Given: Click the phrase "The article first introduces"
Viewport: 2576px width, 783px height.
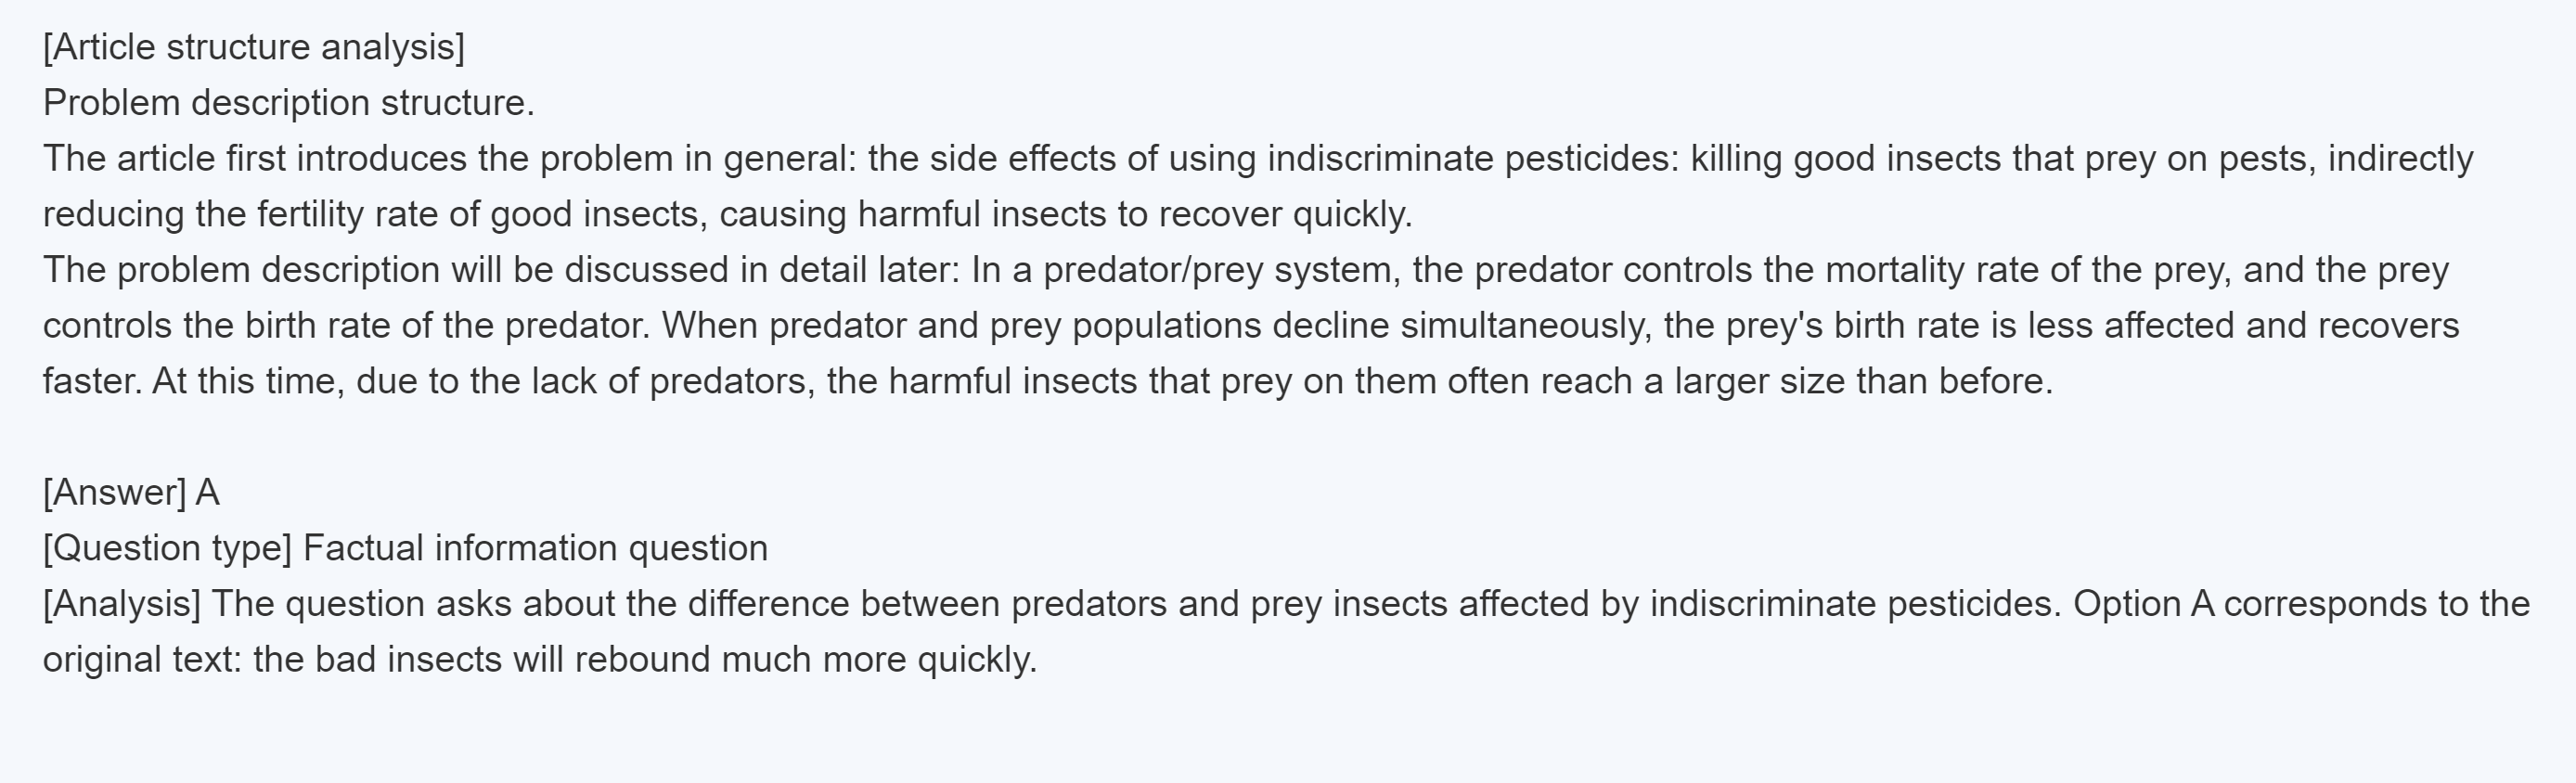Looking at the screenshot, I should coord(254,159).
